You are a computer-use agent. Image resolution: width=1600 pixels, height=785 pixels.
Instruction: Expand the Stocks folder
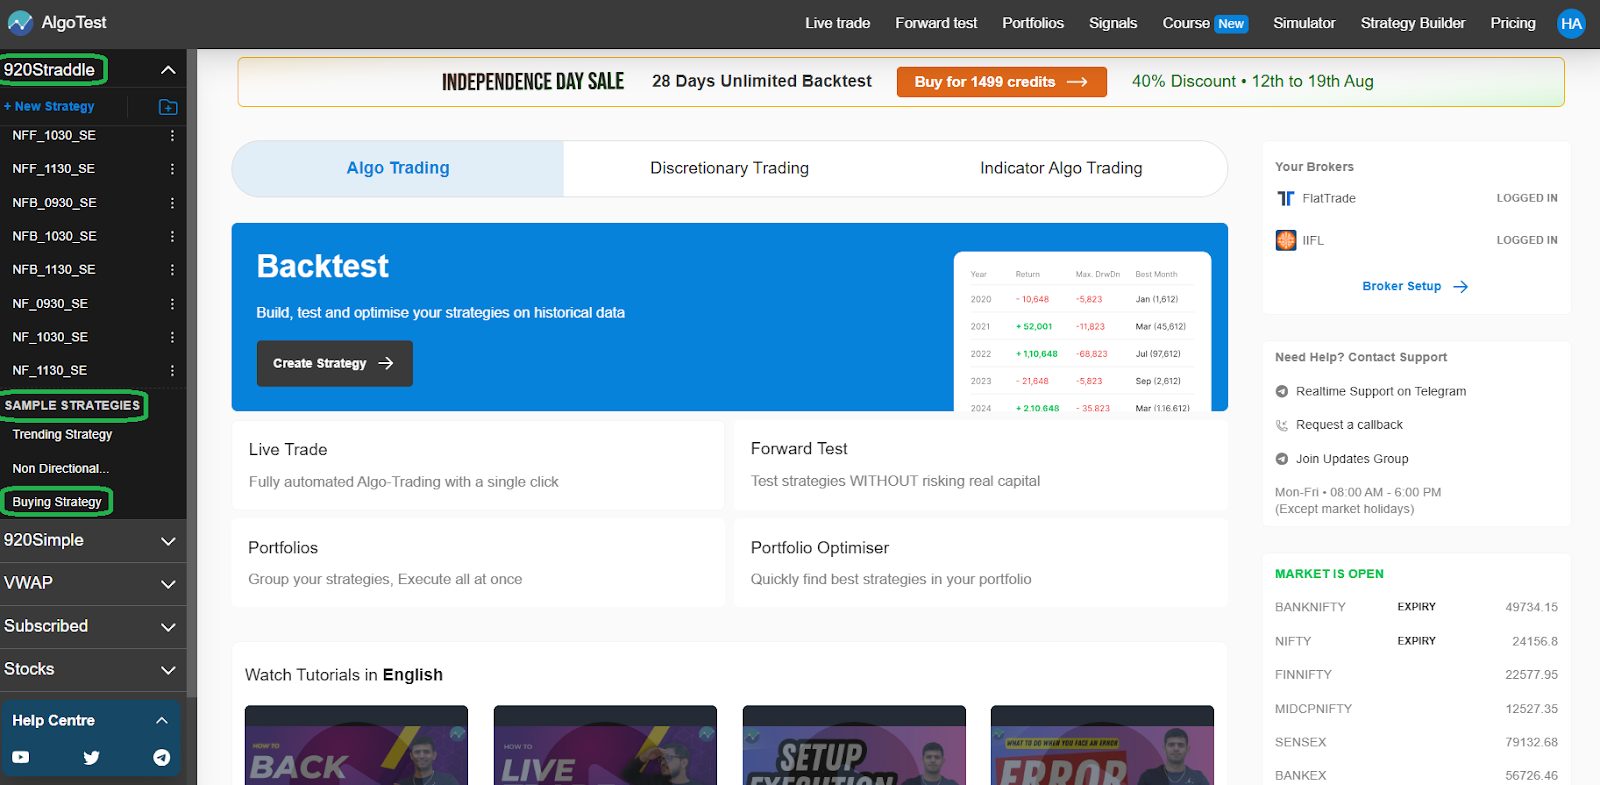coord(168,670)
